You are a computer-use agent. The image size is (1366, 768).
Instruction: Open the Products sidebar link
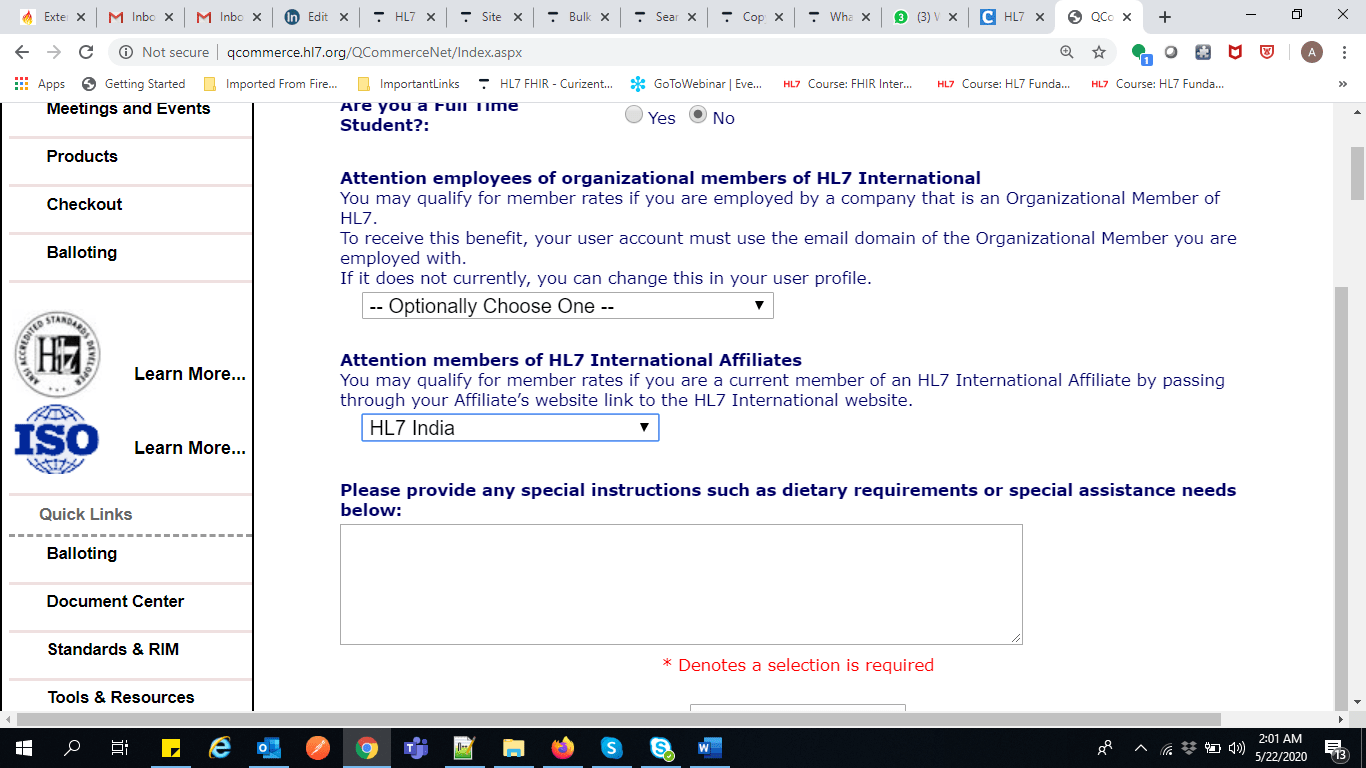click(82, 156)
